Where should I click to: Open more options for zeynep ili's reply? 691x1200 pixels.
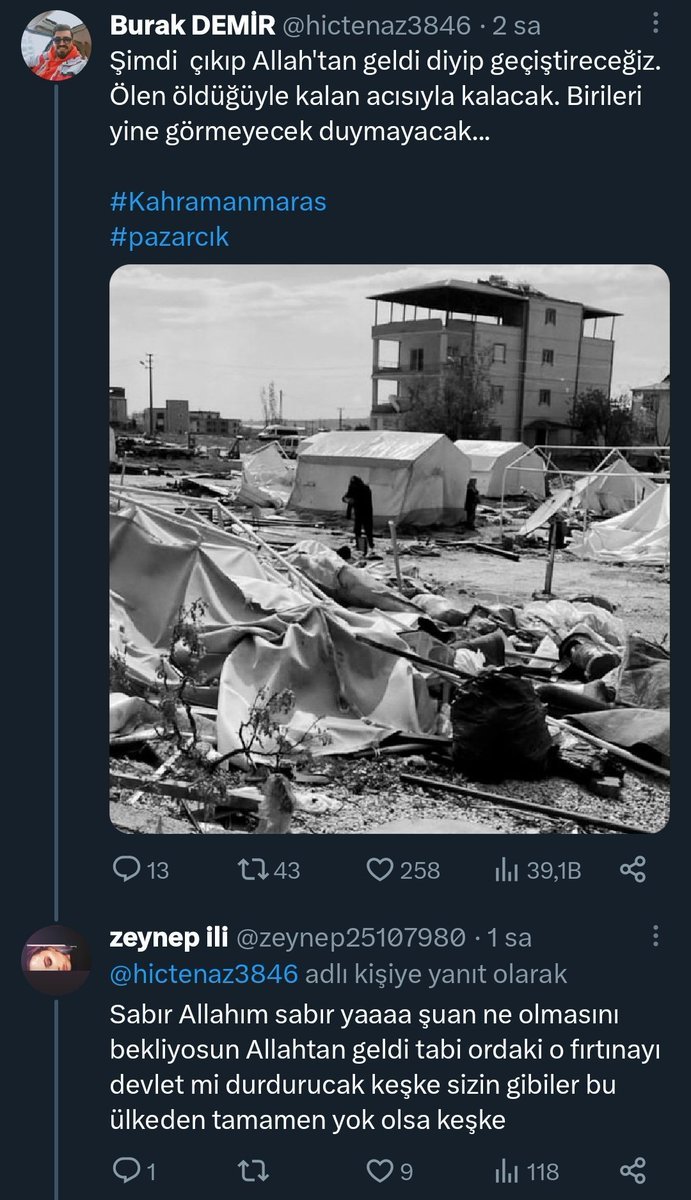tap(655, 937)
